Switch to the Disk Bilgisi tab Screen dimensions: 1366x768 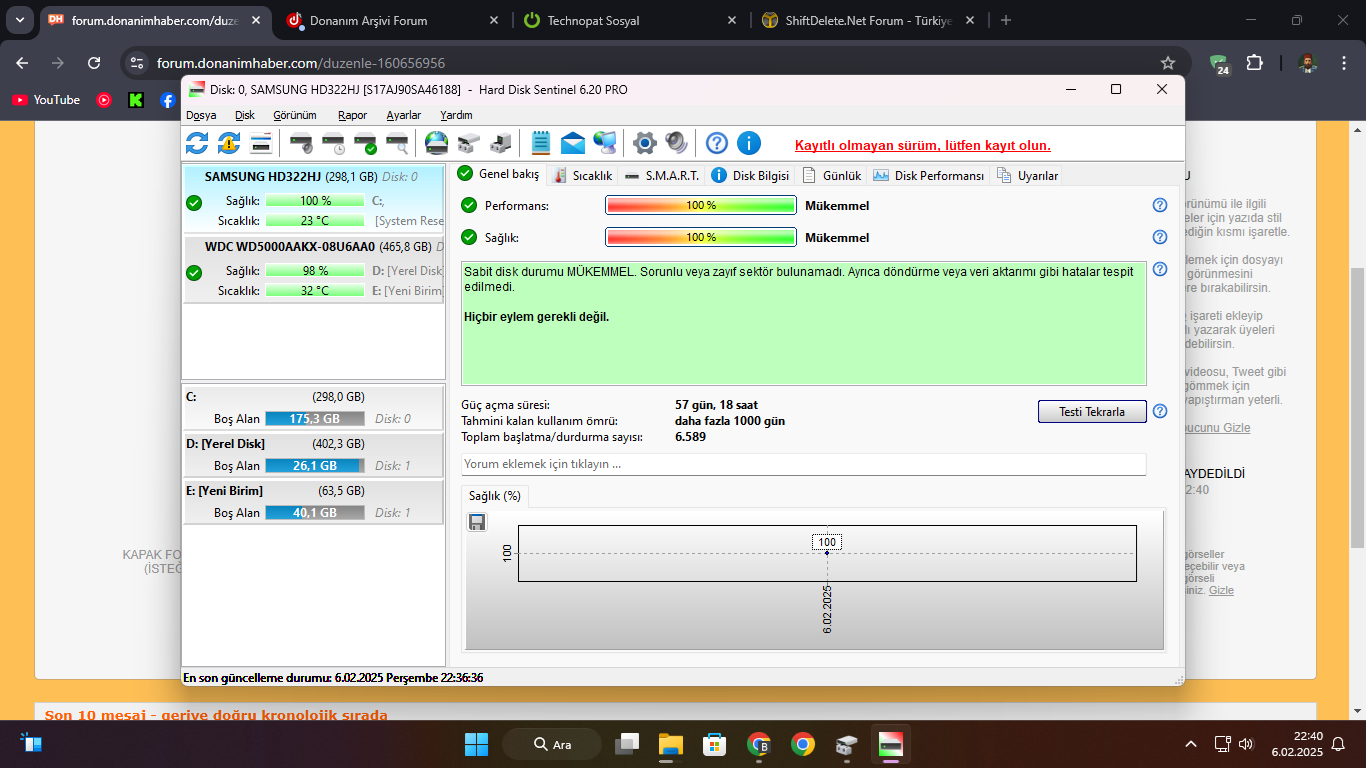pos(750,175)
